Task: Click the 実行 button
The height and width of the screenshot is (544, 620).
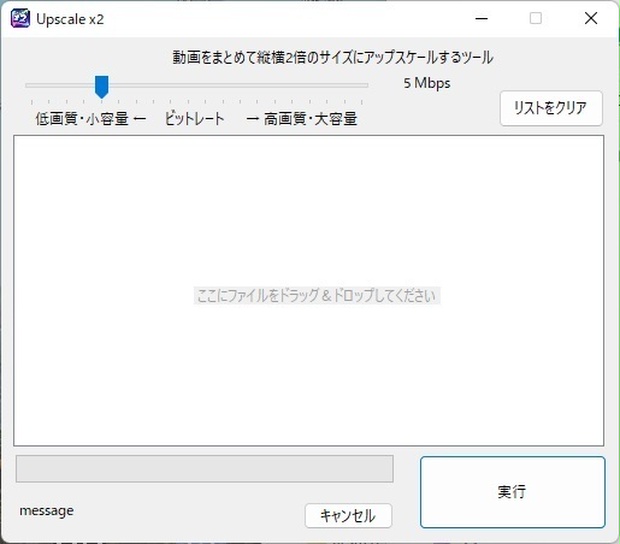Action: (x=512, y=492)
